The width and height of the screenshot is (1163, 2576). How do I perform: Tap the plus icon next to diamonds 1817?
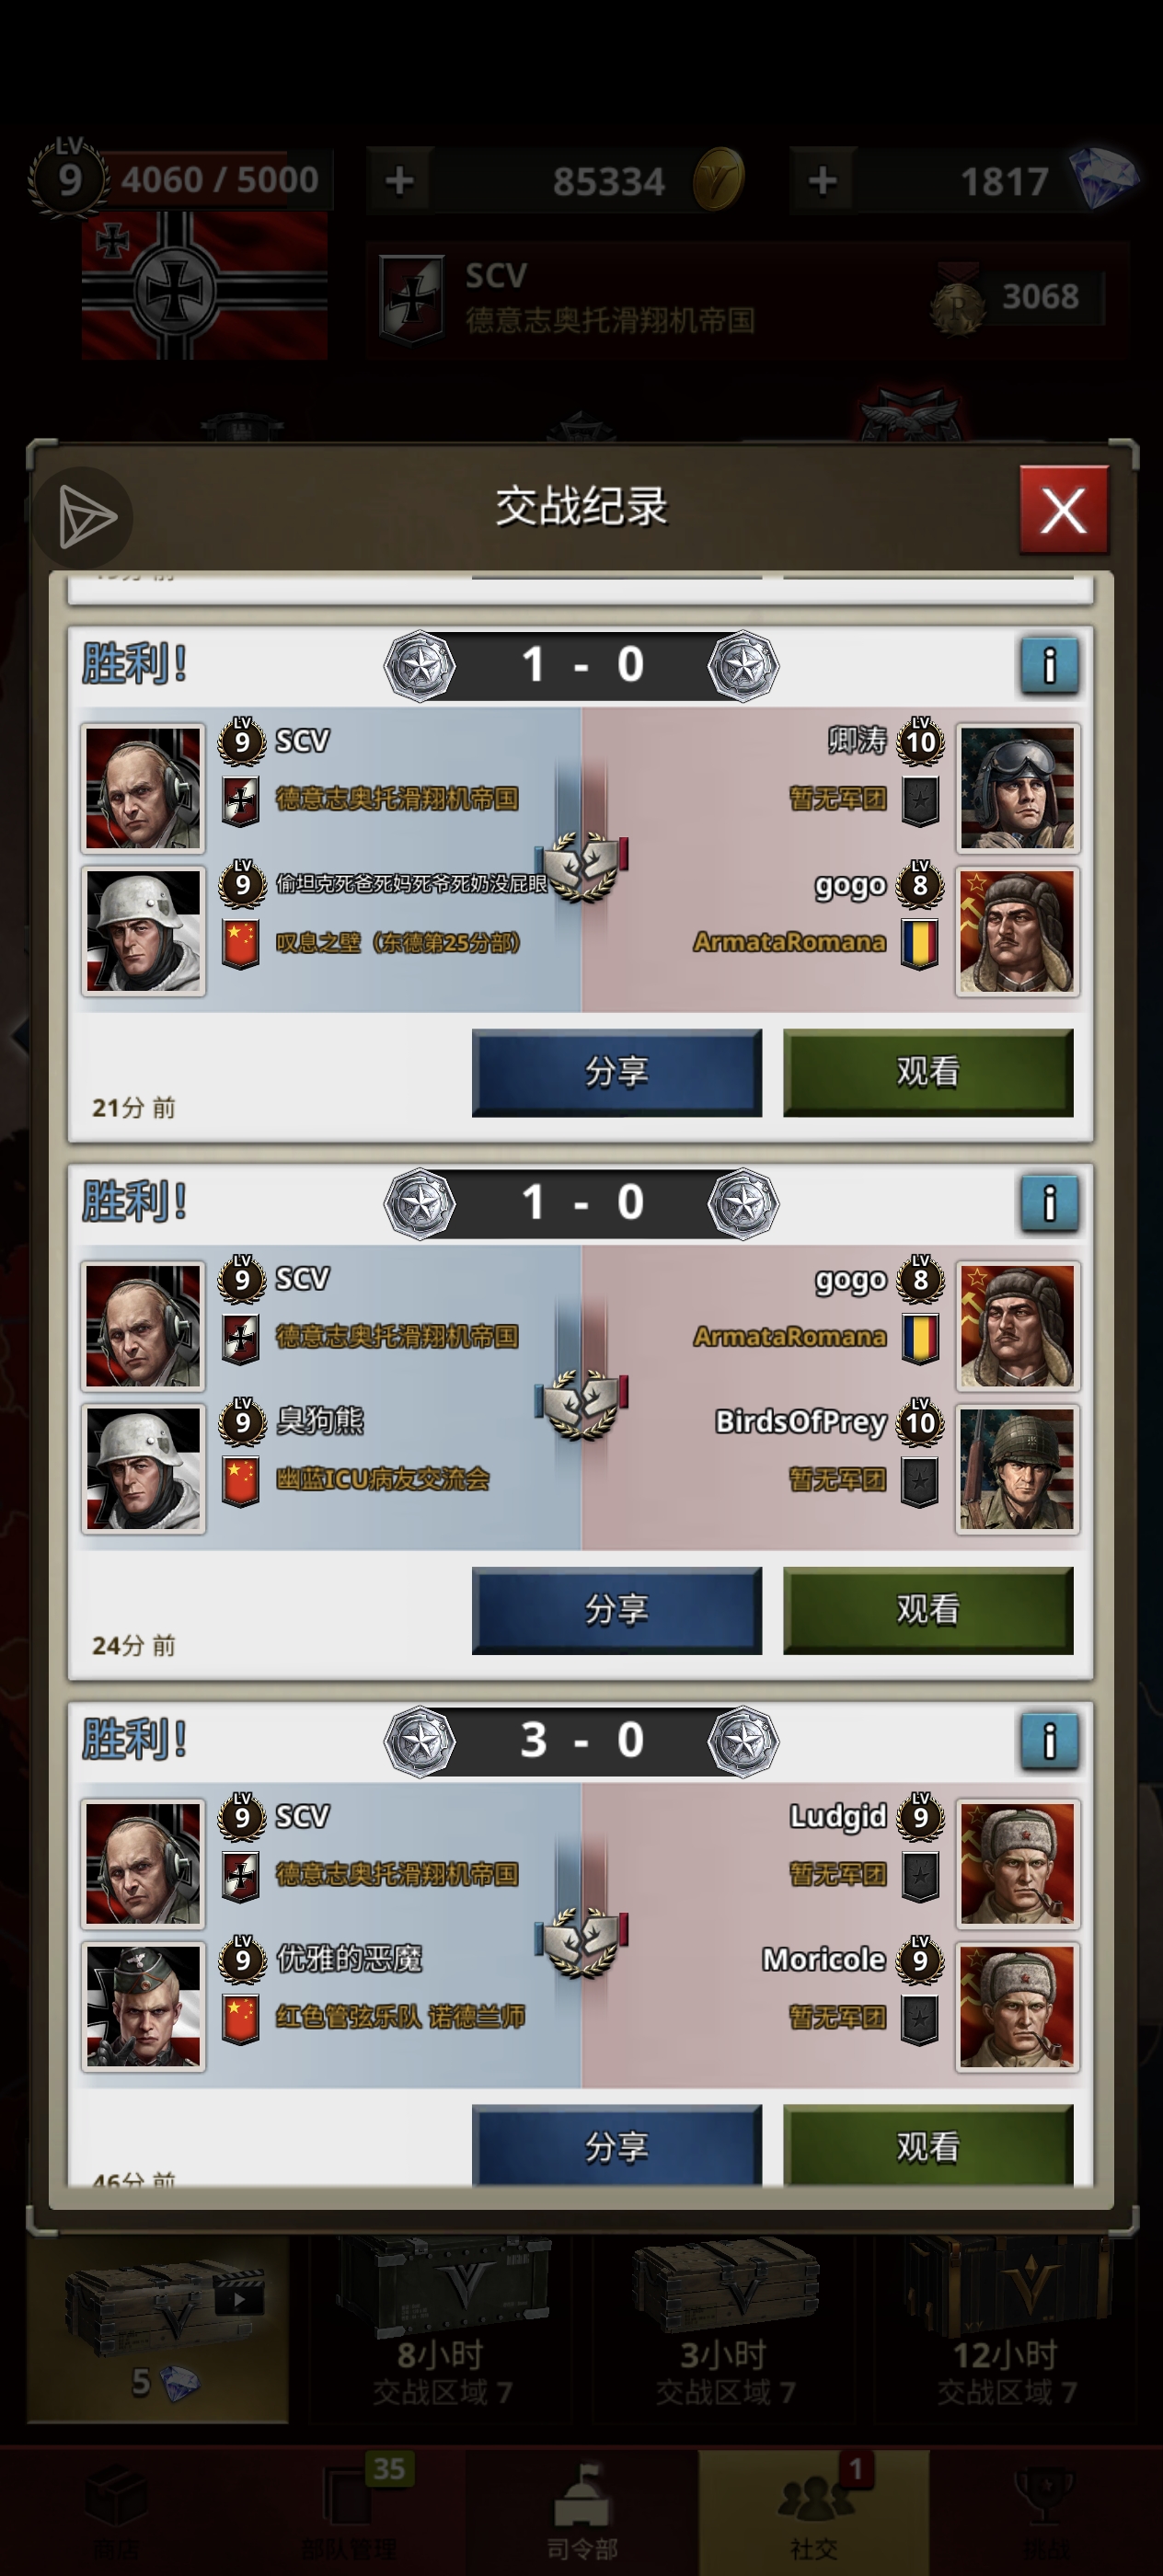click(822, 181)
